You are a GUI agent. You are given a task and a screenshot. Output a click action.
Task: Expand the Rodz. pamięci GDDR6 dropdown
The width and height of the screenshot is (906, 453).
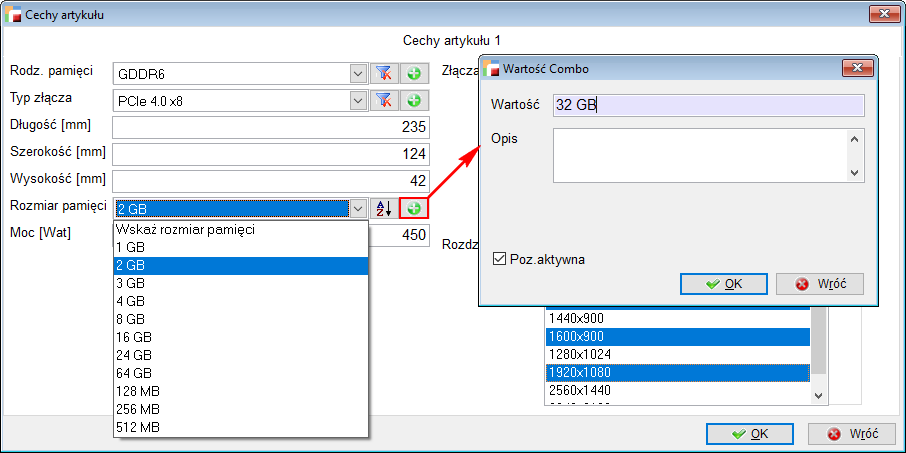pyautogui.click(x=358, y=73)
